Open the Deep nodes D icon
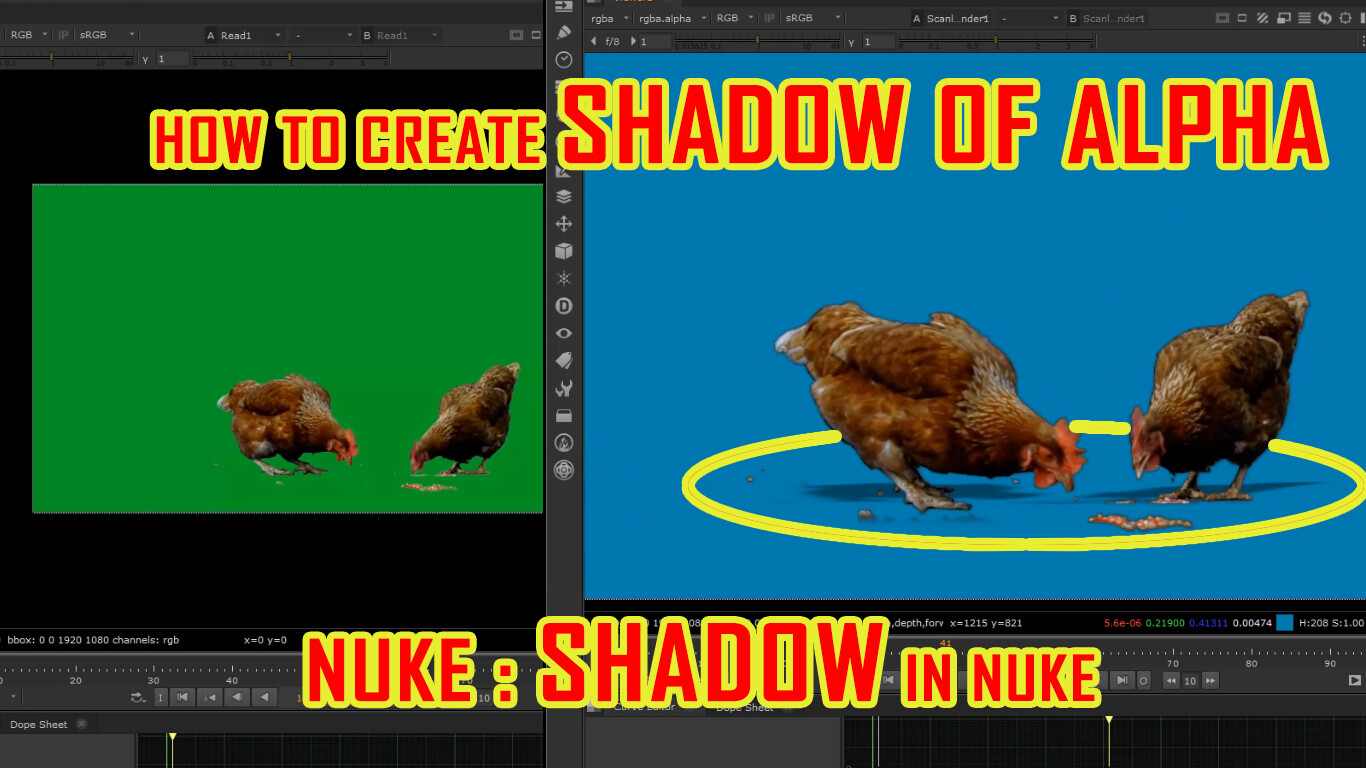Viewport: 1366px width, 768px height. (564, 305)
